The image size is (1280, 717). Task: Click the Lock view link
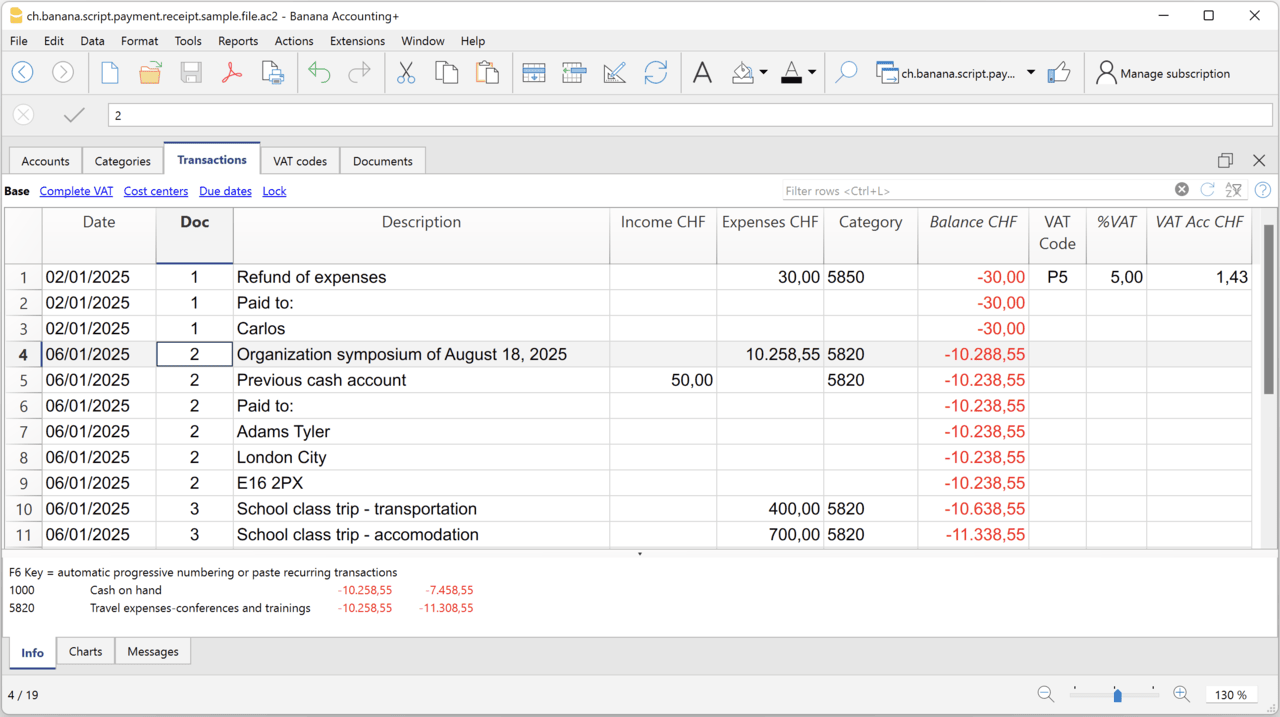(274, 191)
